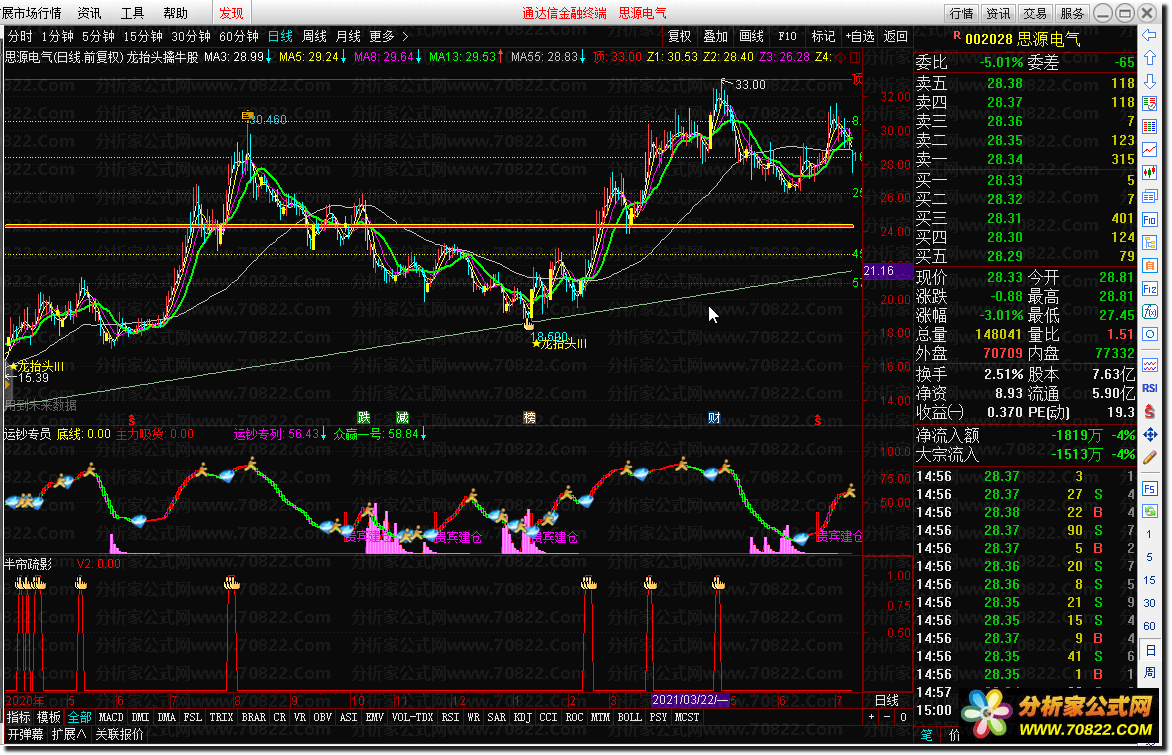Click the 叠加 overlay button
1172x755 pixels.
tap(715, 36)
